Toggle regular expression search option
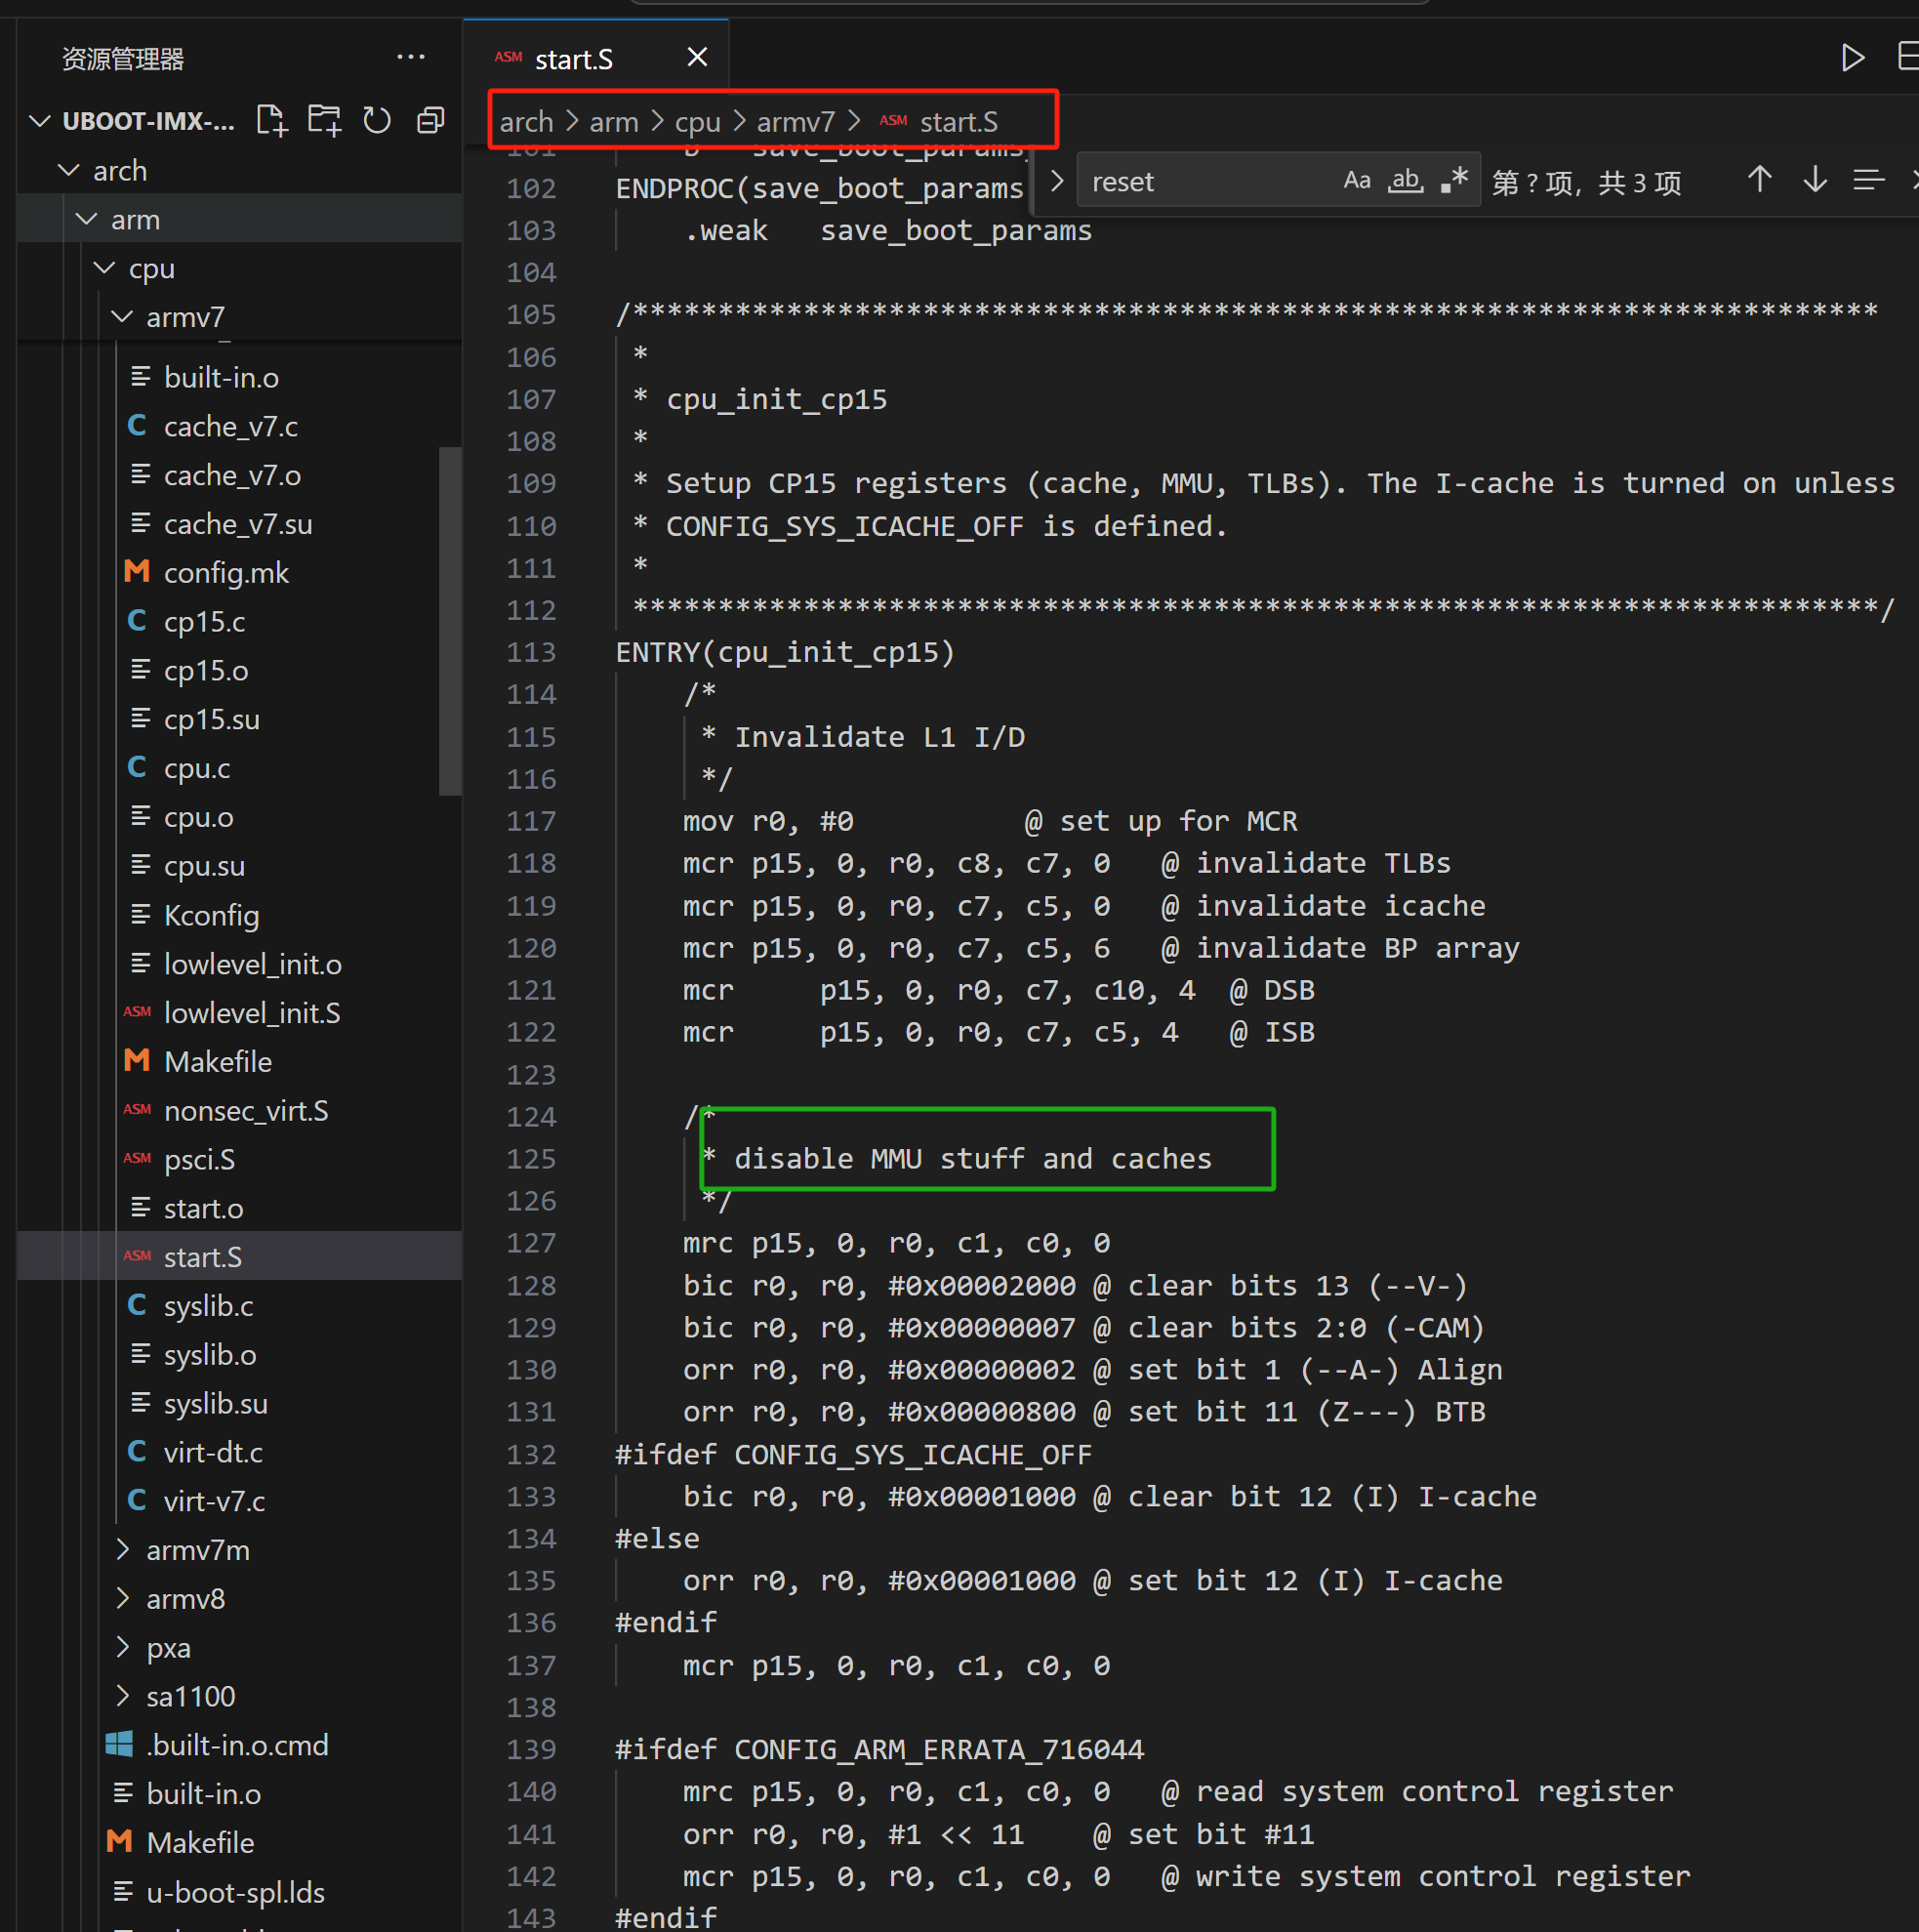Viewport: 1919px width, 1932px height. [x=1454, y=181]
